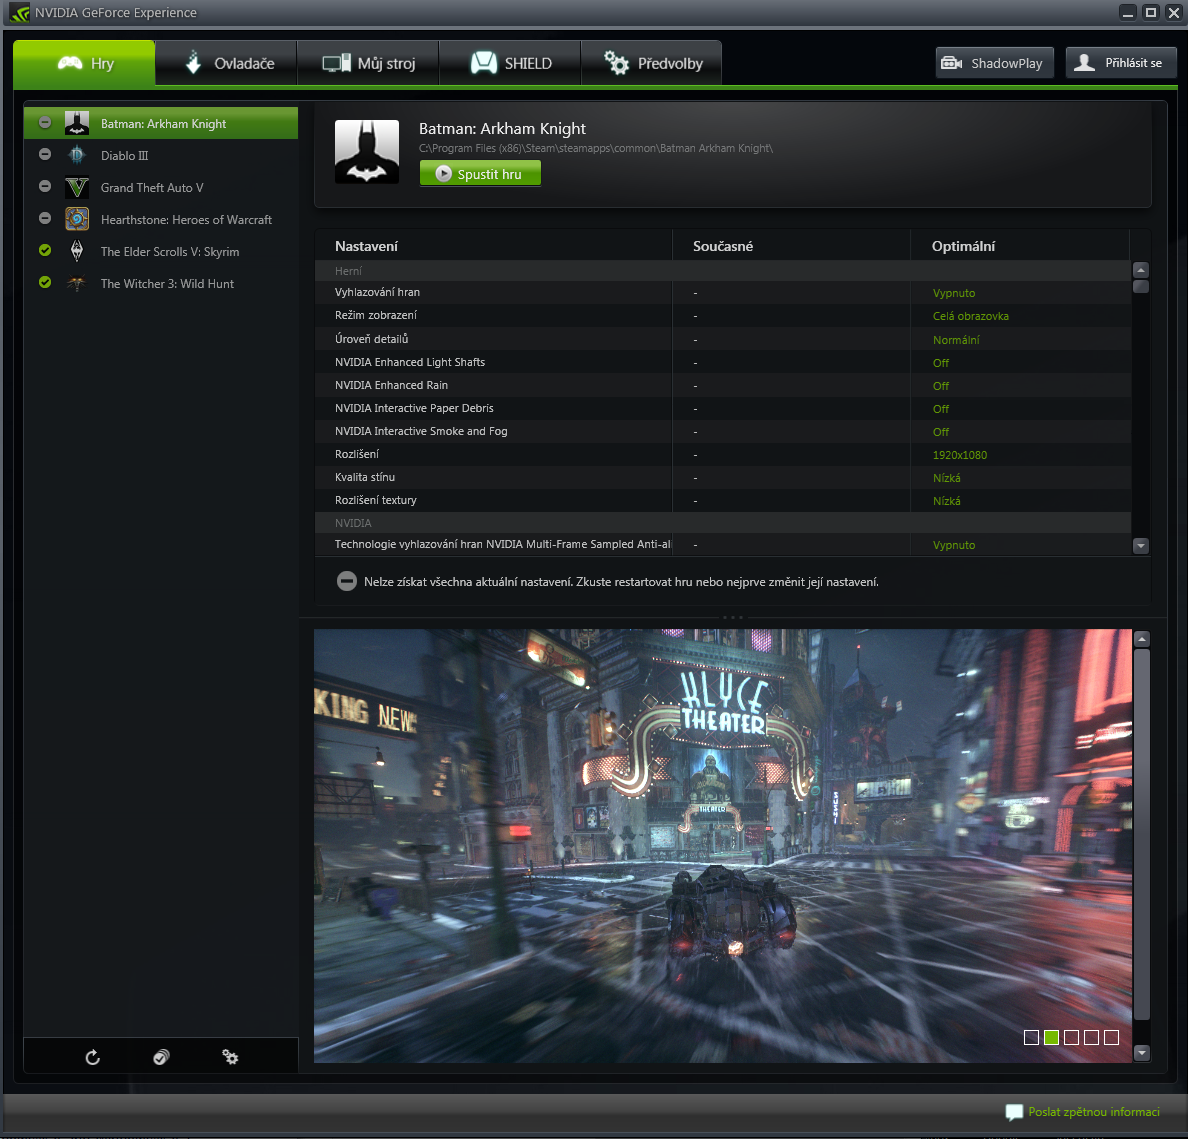Select Diablo III in games list

(161, 155)
